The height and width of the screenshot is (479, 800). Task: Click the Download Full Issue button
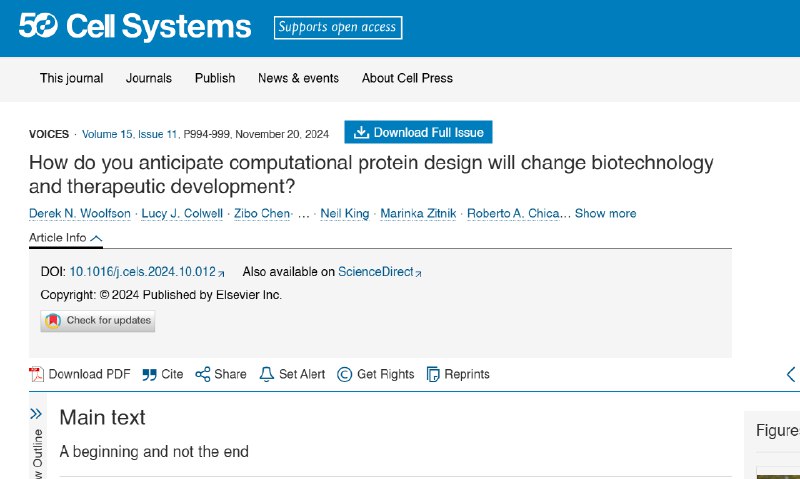pyautogui.click(x=418, y=132)
